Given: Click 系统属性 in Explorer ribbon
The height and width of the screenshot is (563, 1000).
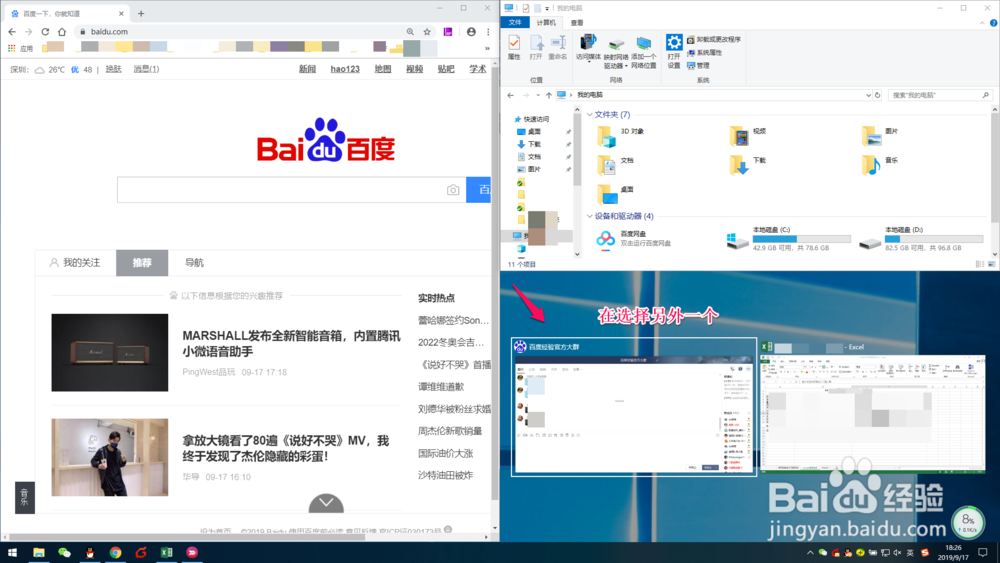Looking at the screenshot, I should point(705,52).
